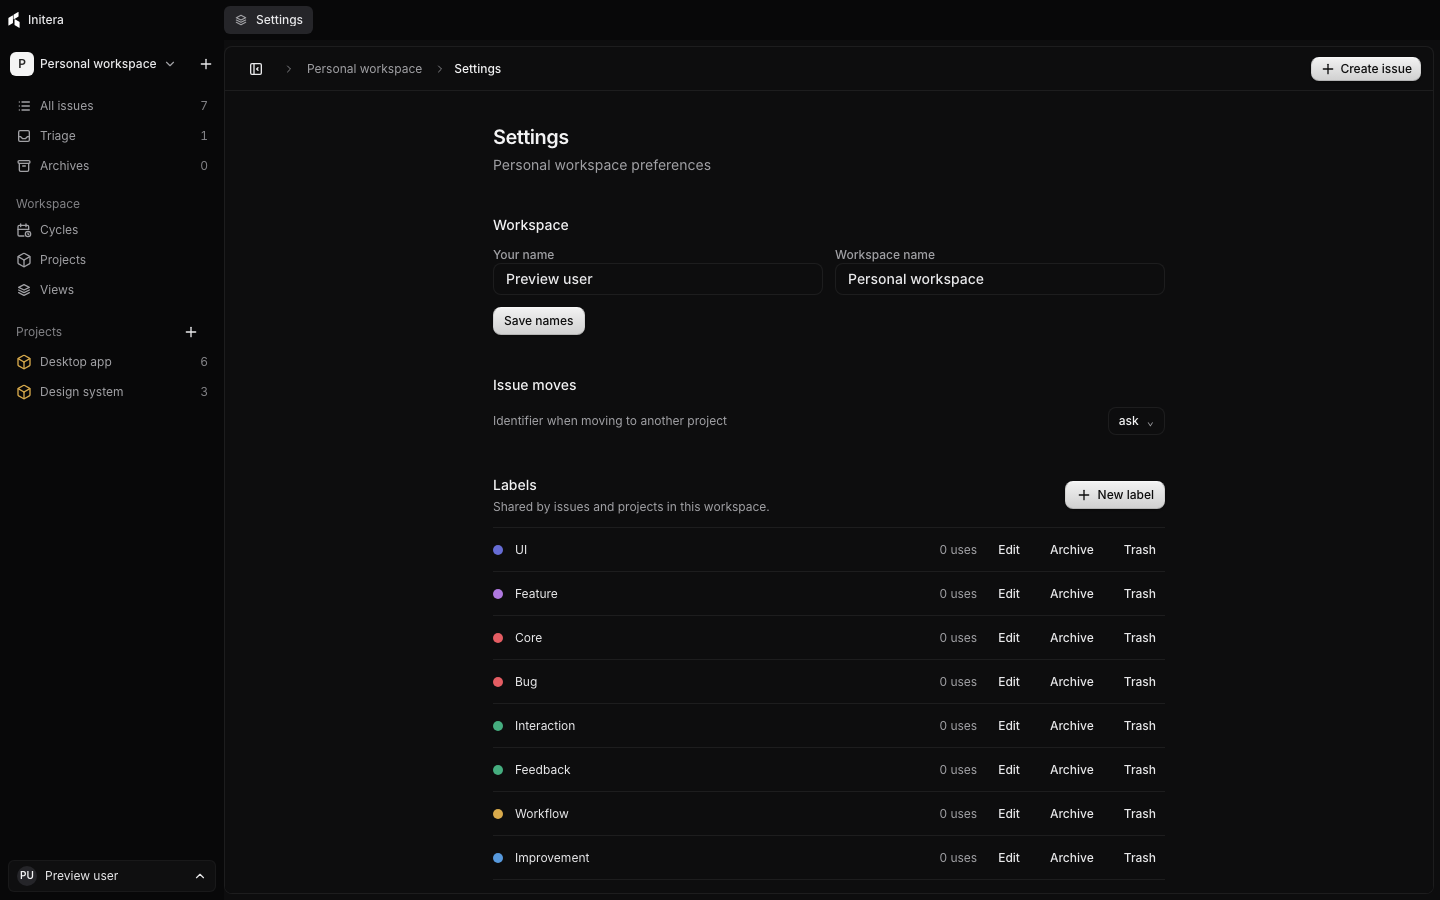This screenshot has height=900, width=1440.
Task: Click the Views layers icon
Action: (24, 290)
